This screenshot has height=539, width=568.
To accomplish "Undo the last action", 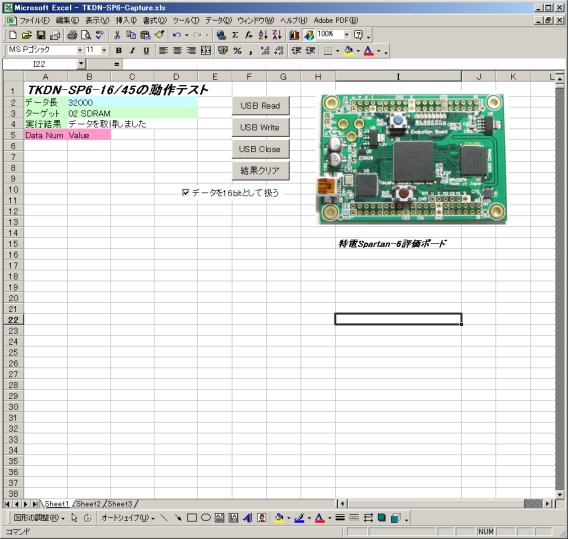I will (177, 35).
